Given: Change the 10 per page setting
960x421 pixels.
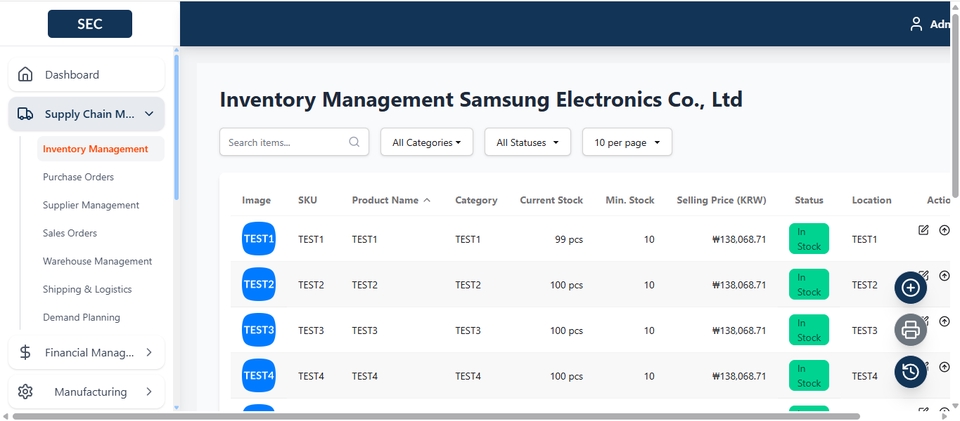Looking at the screenshot, I should click(627, 142).
